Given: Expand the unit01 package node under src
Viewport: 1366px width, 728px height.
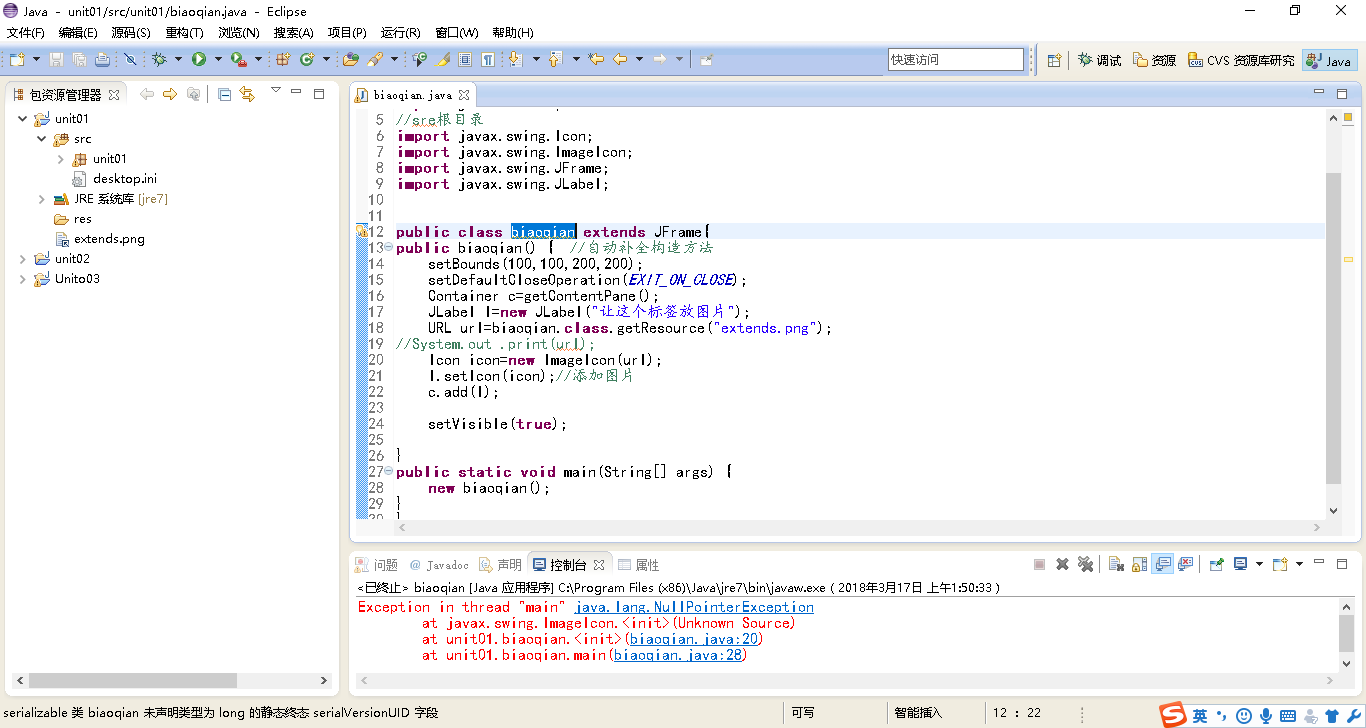Looking at the screenshot, I should tap(61, 159).
